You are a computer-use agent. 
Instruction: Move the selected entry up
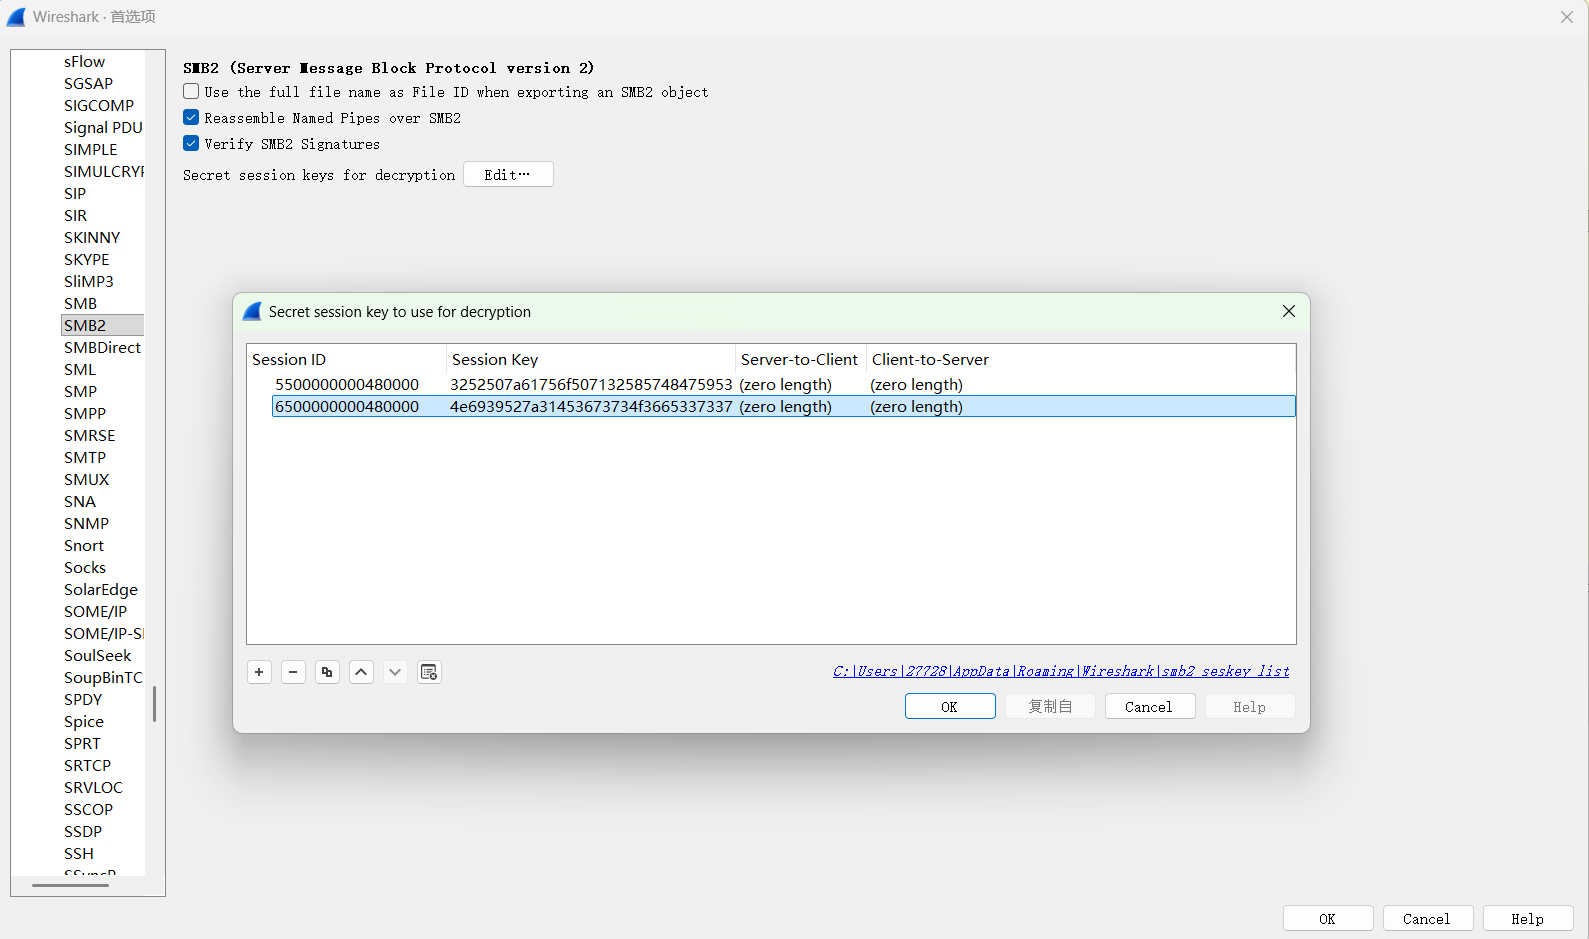pyautogui.click(x=361, y=672)
